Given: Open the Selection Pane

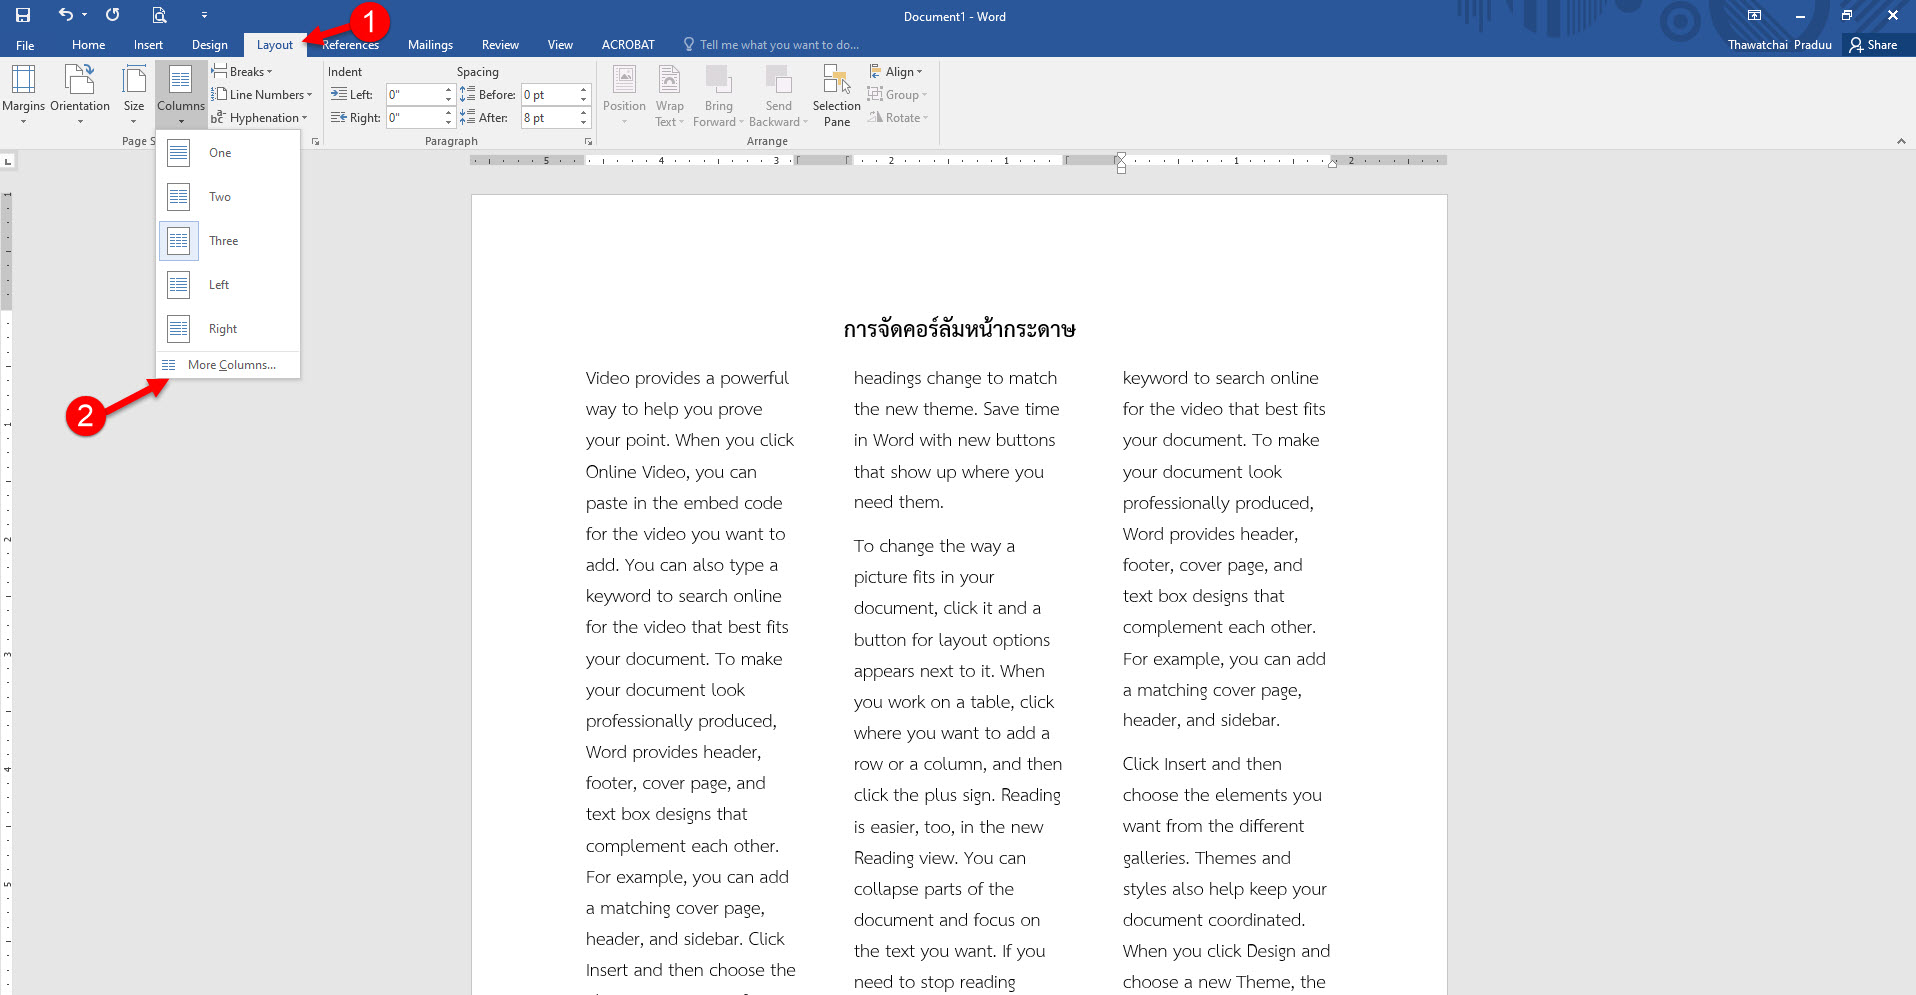Looking at the screenshot, I should pyautogui.click(x=836, y=94).
